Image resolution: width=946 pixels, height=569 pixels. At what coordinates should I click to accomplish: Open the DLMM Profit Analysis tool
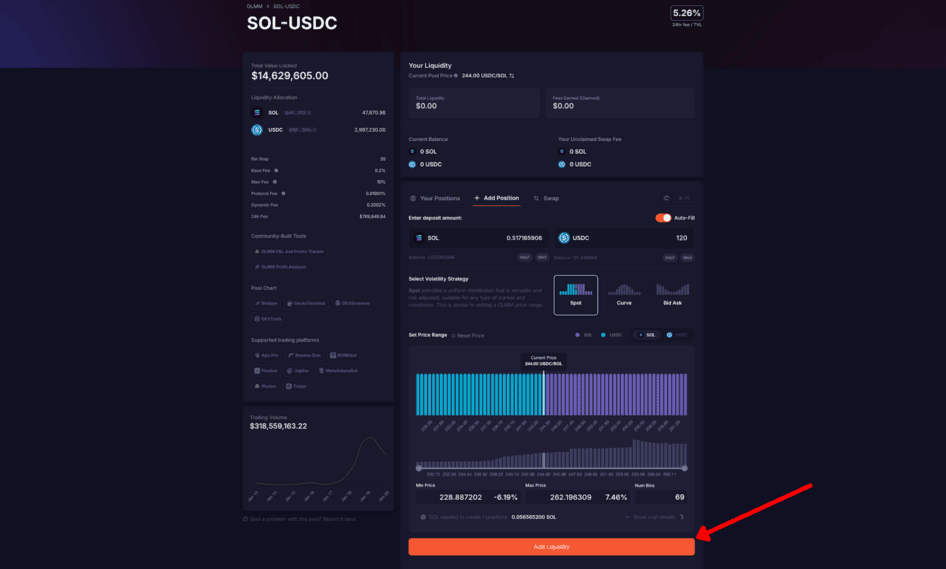point(281,267)
